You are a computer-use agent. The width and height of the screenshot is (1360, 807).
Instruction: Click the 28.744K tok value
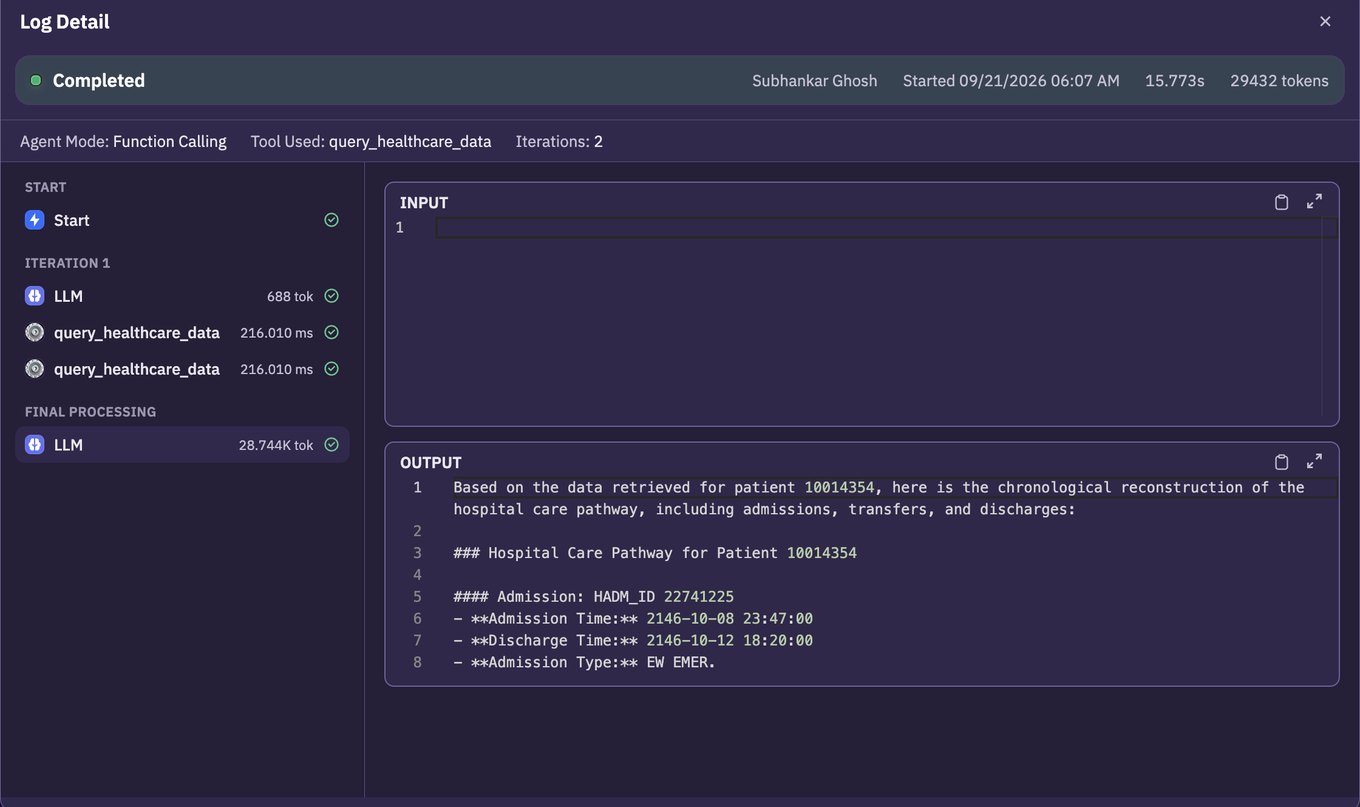276,445
